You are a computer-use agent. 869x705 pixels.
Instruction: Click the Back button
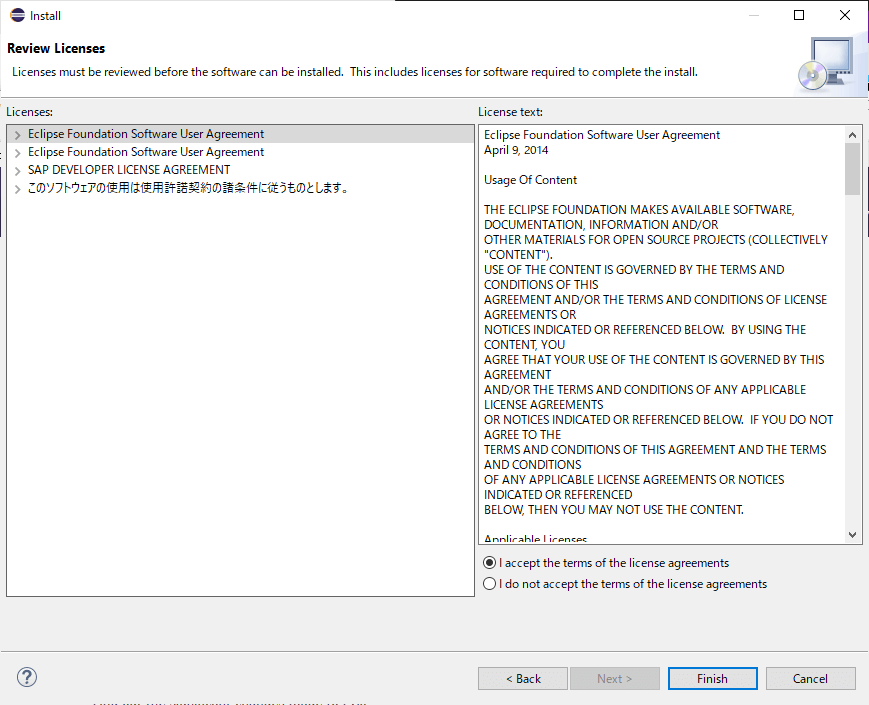tap(523, 678)
